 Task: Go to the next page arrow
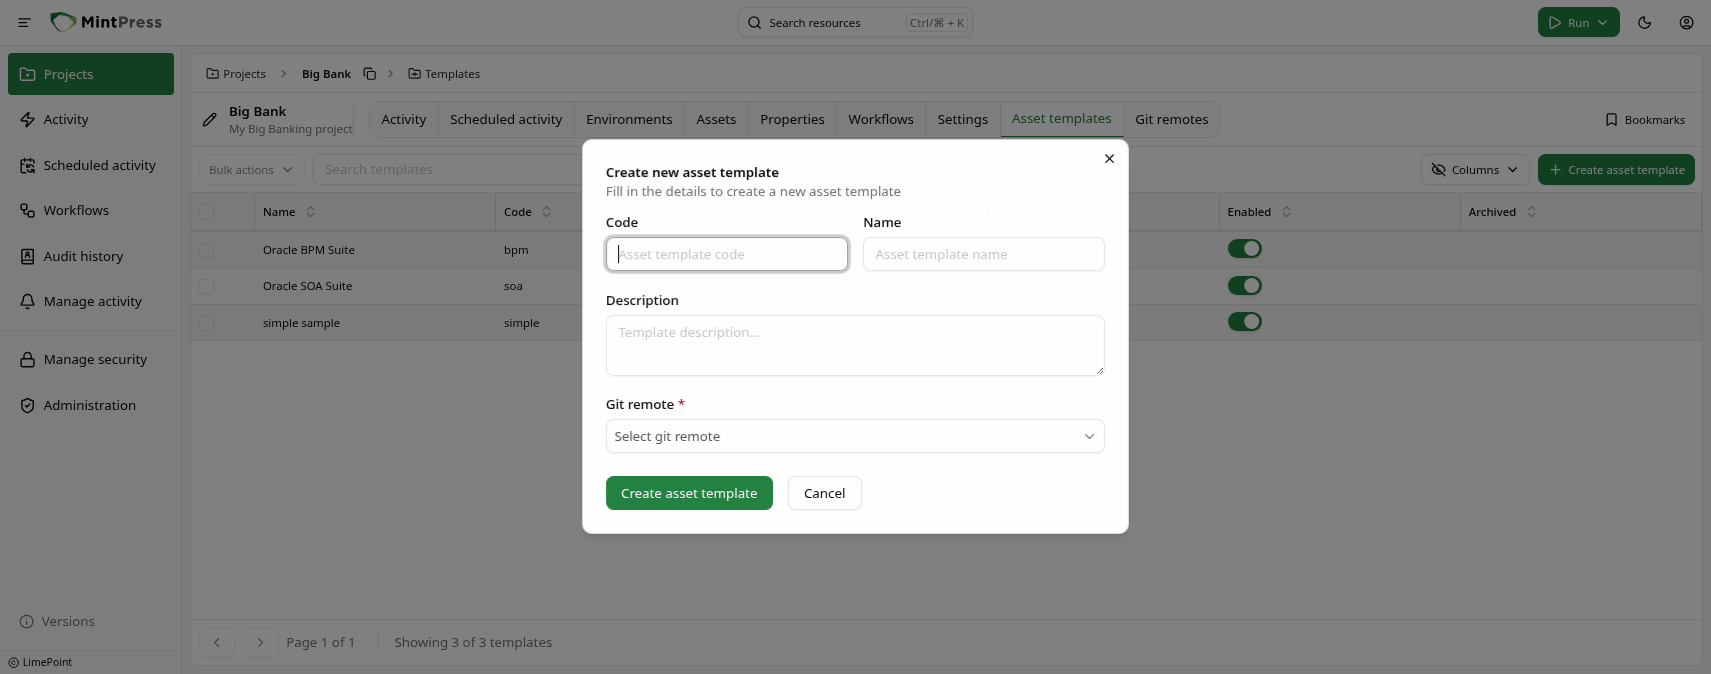coord(260,642)
